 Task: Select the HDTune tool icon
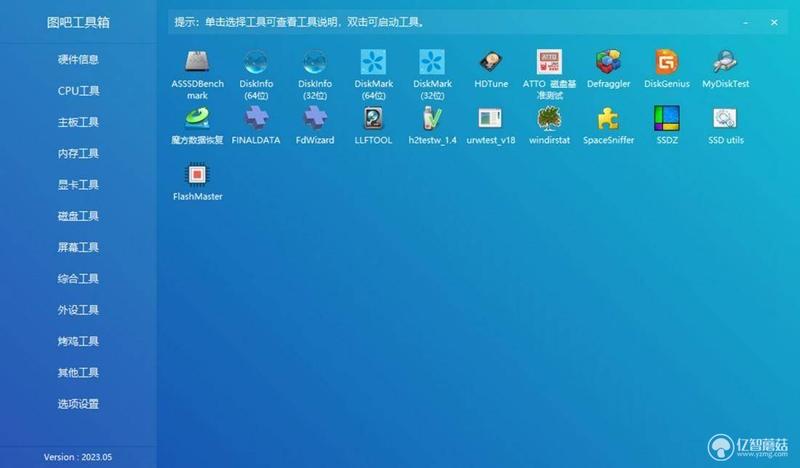[491, 62]
